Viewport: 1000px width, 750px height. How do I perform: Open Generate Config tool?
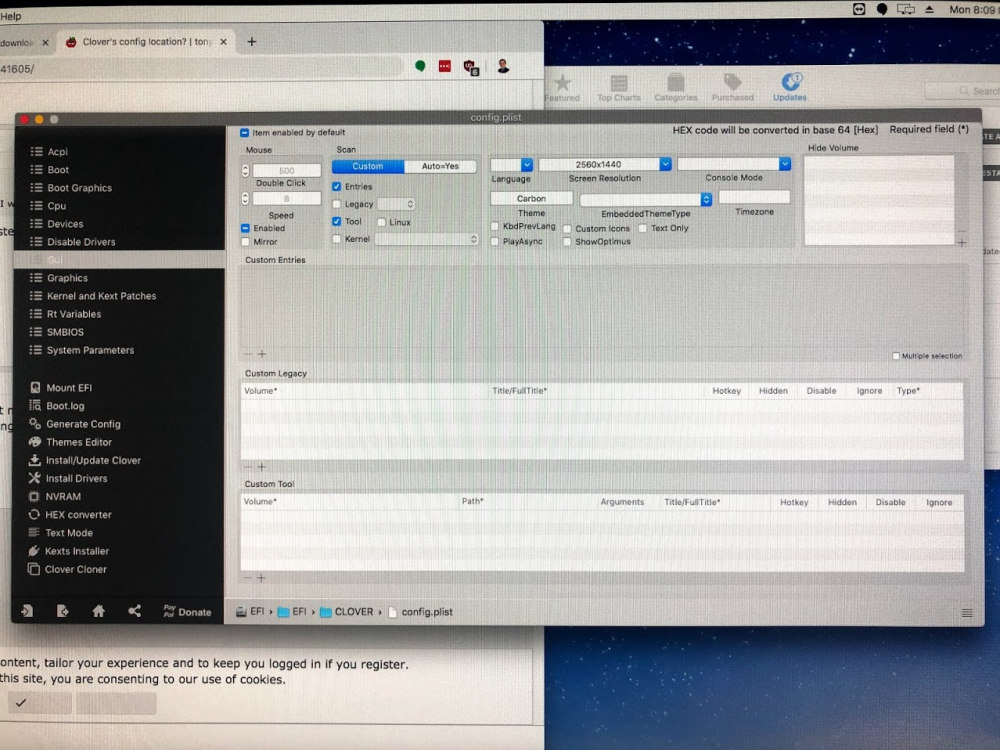pos(75,424)
